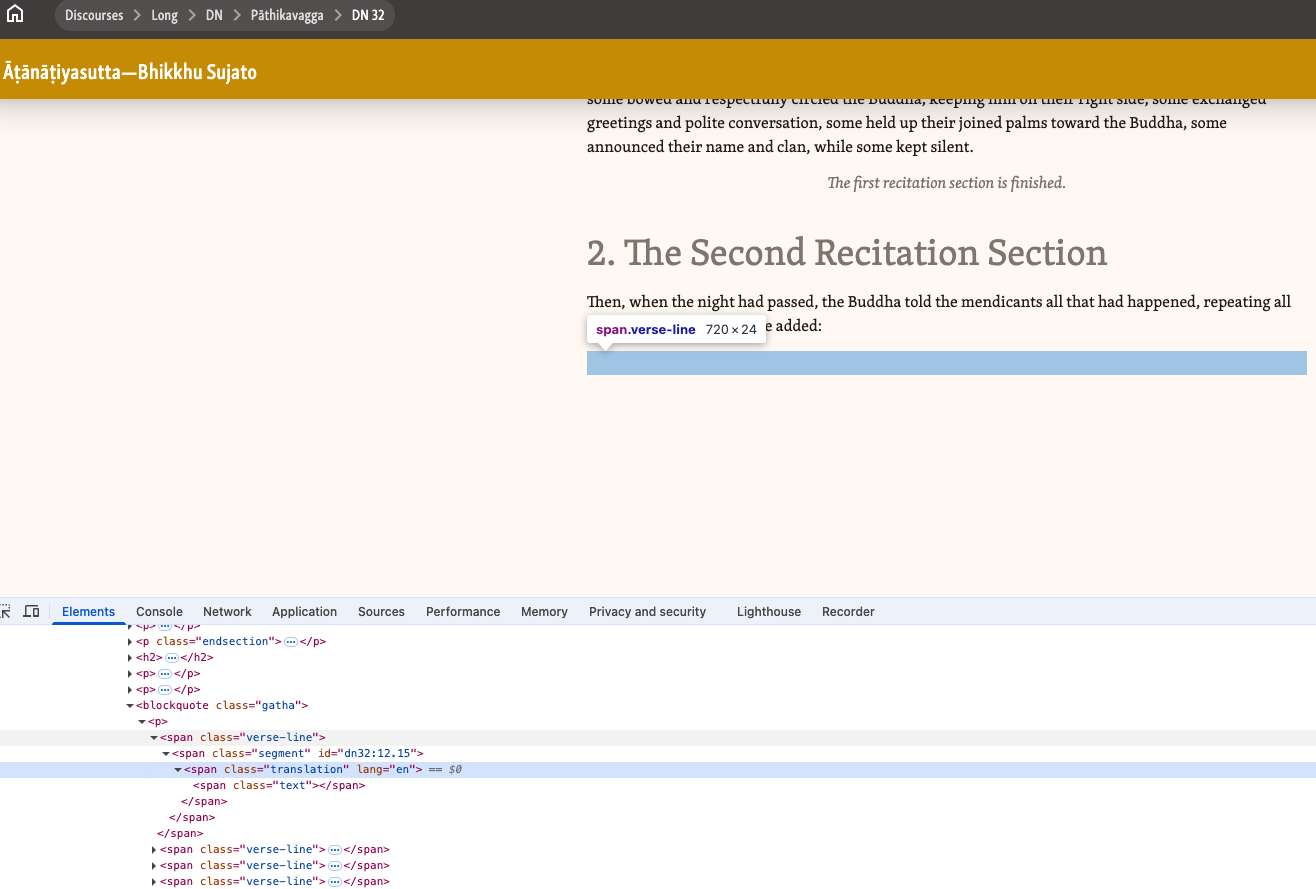Click the Long breadcrumb link

coord(164,15)
